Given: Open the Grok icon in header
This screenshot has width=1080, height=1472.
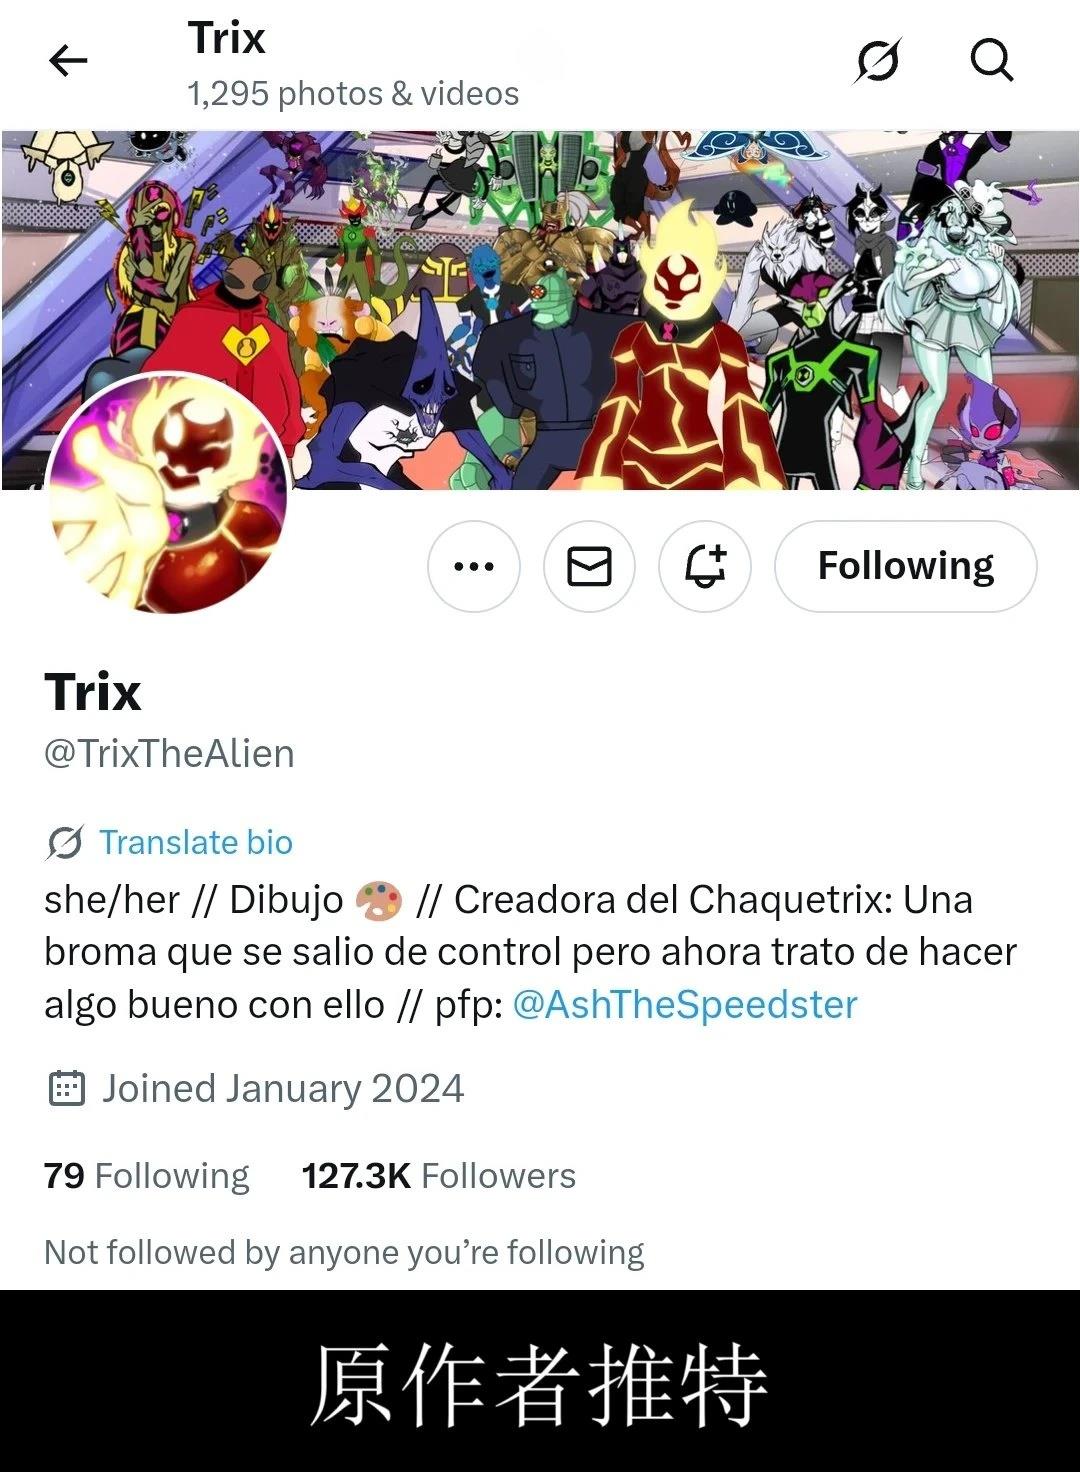Looking at the screenshot, I should click(x=878, y=61).
